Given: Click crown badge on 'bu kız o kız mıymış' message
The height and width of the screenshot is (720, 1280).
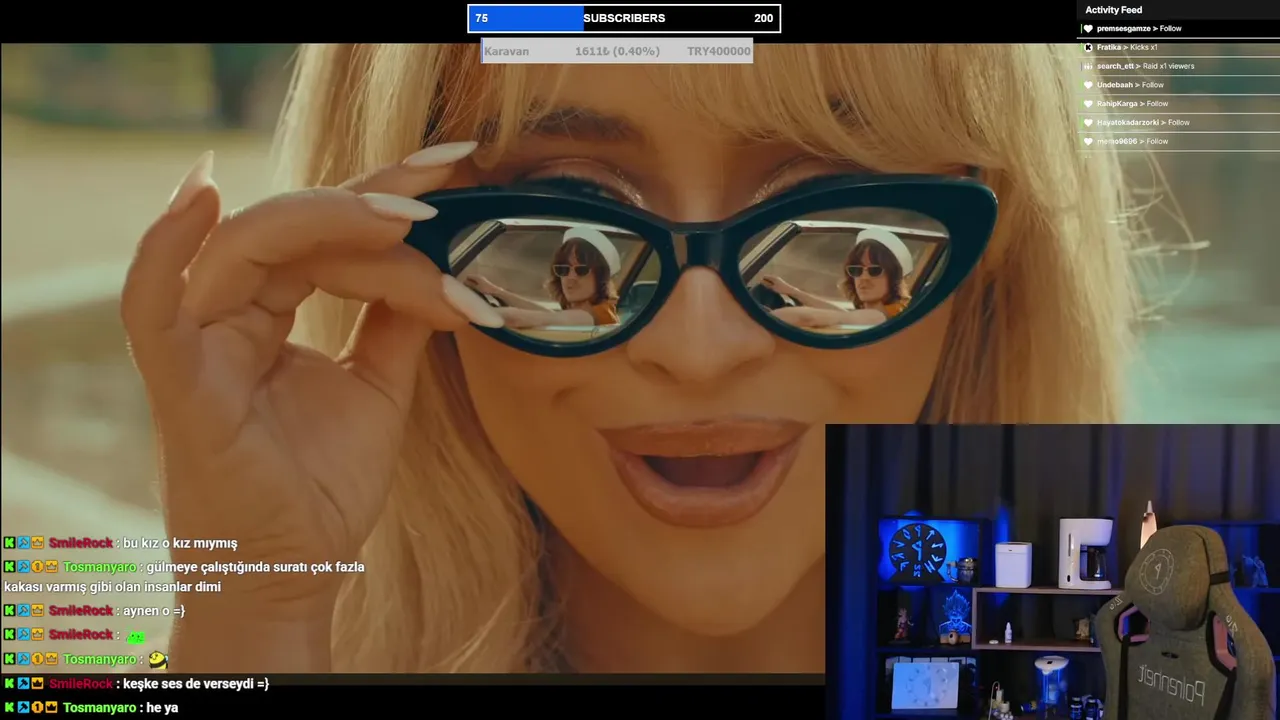Looking at the screenshot, I should point(37,543).
